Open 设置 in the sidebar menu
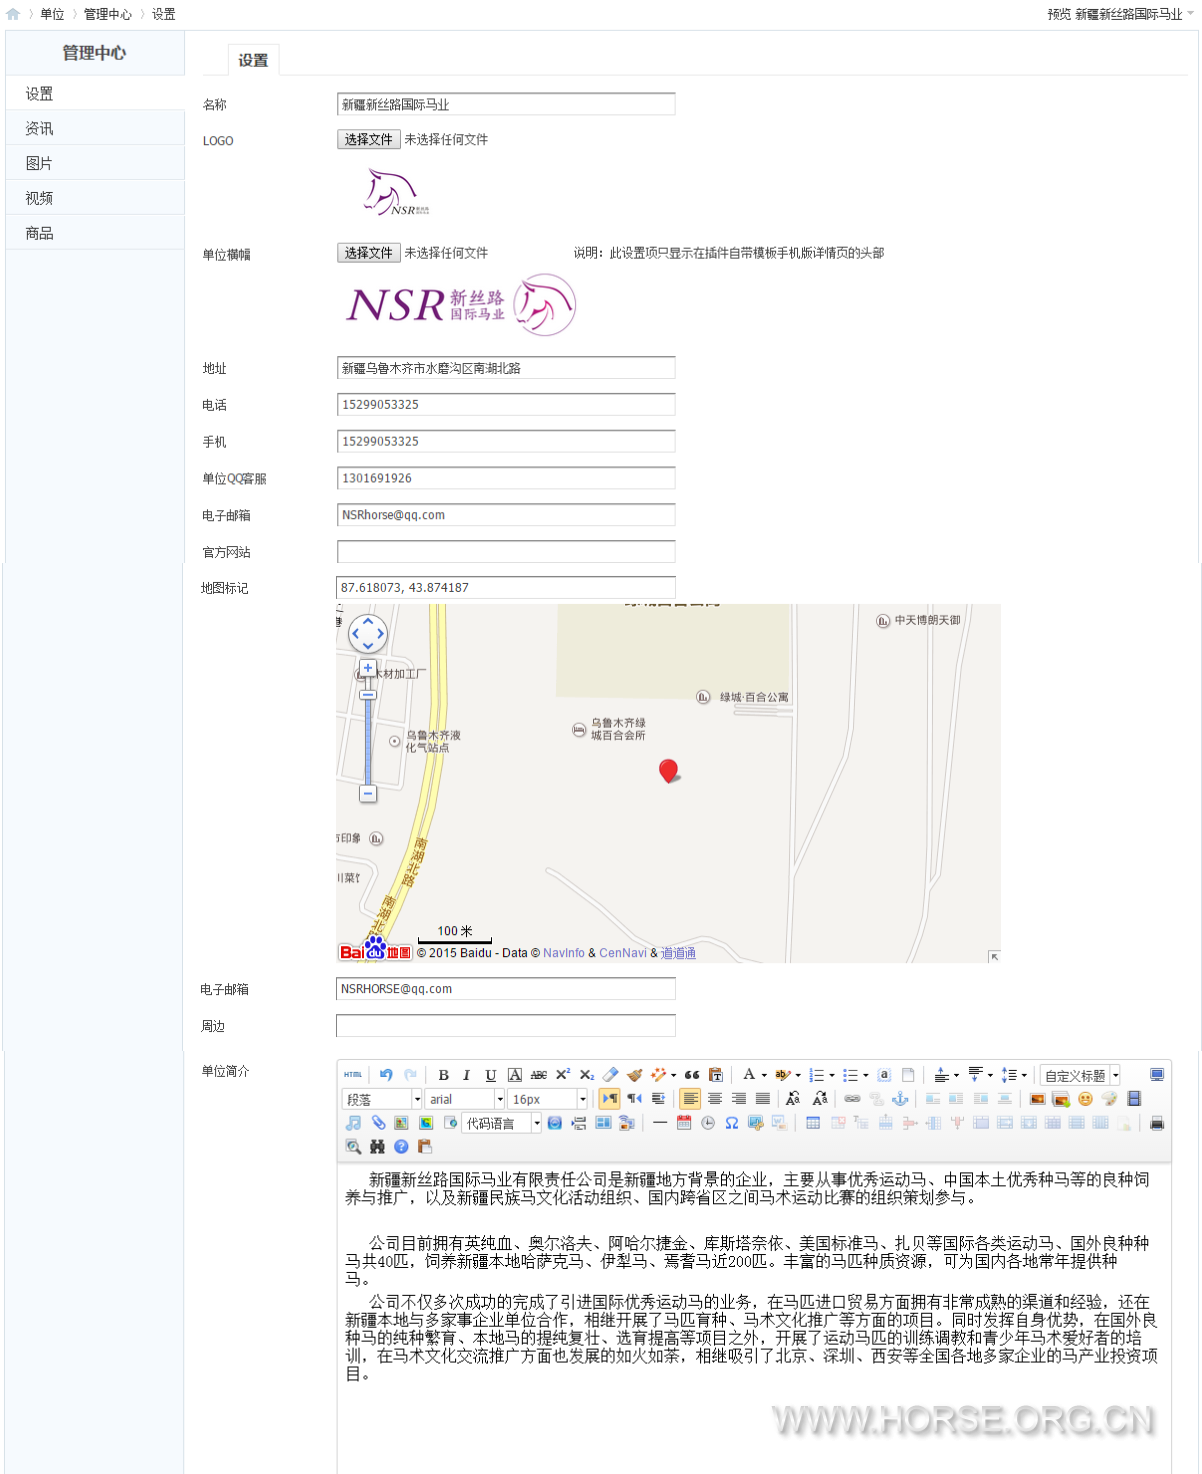The height and width of the screenshot is (1474, 1202). [95, 93]
